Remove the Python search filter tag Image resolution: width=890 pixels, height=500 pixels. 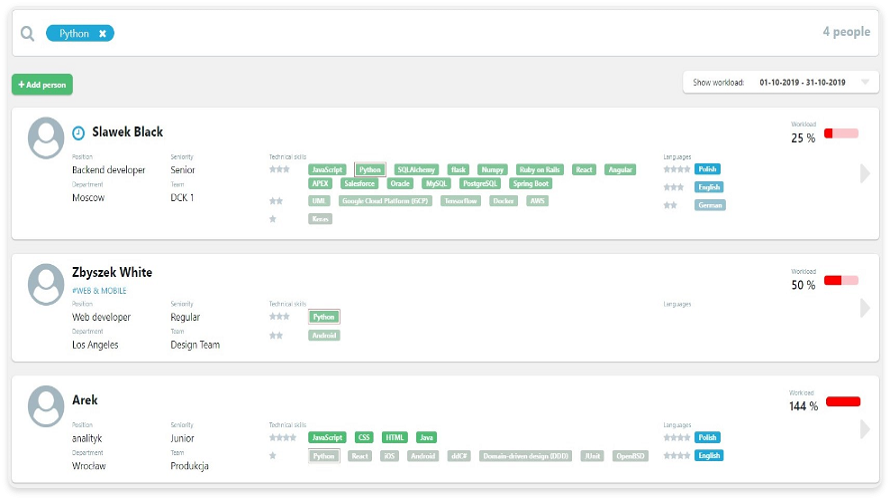pos(102,34)
